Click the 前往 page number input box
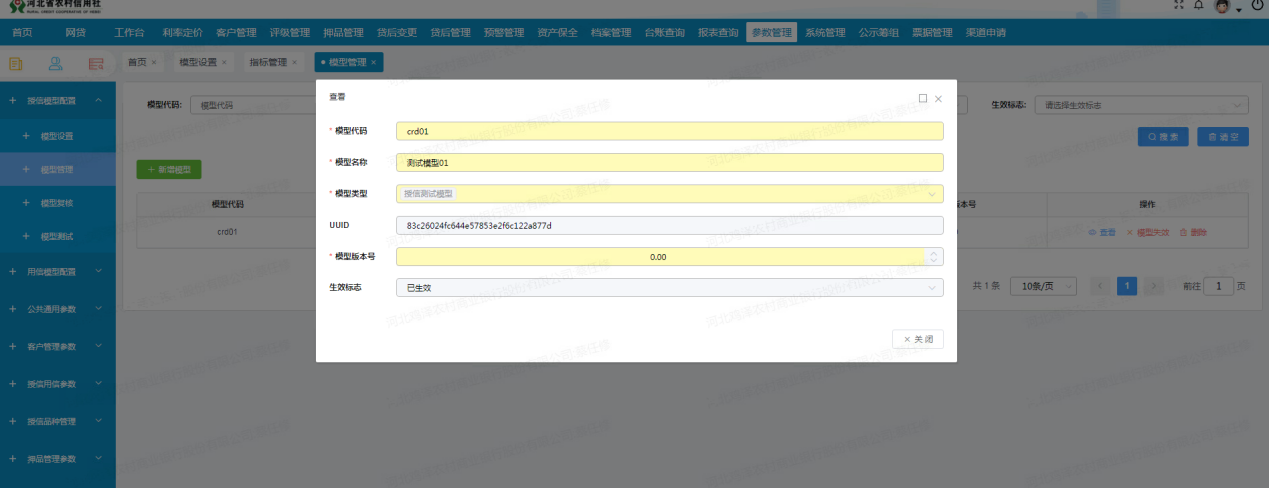 click(1219, 286)
